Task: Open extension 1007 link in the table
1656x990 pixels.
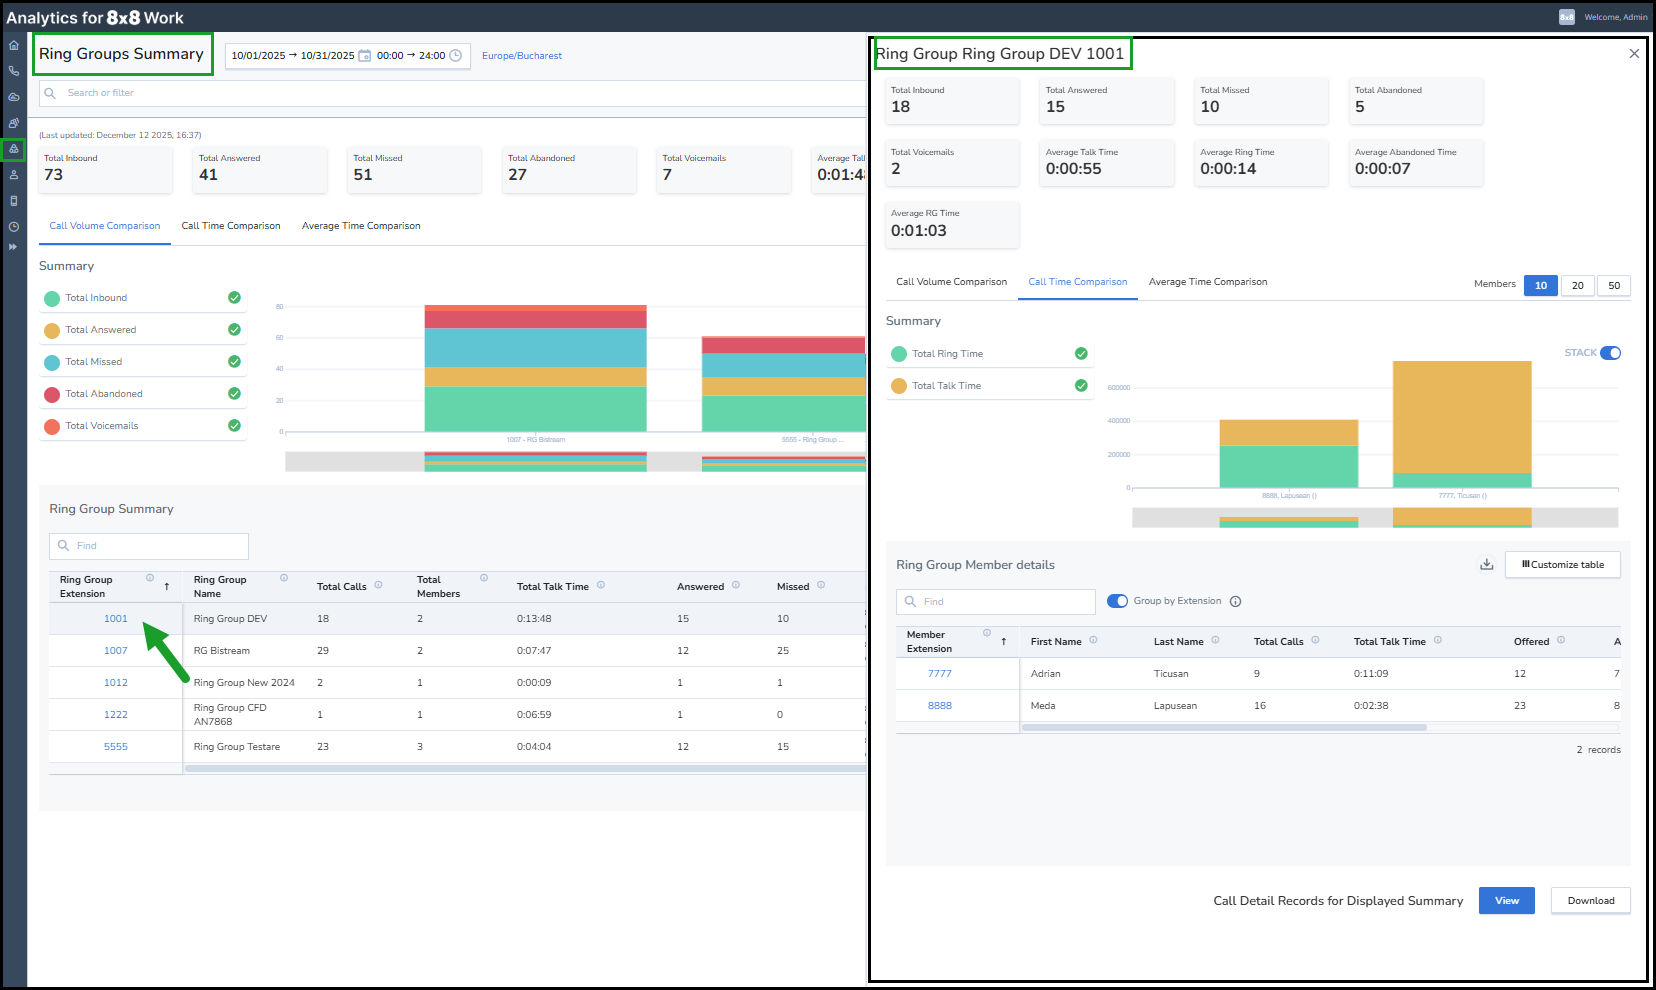Action: tap(116, 651)
